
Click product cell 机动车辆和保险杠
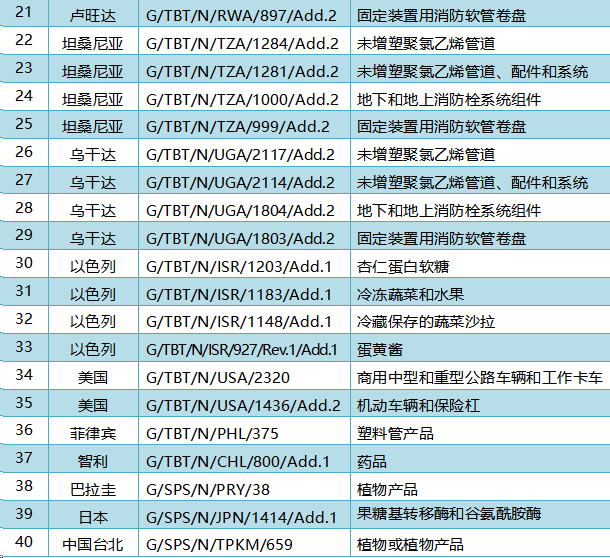(x=480, y=403)
